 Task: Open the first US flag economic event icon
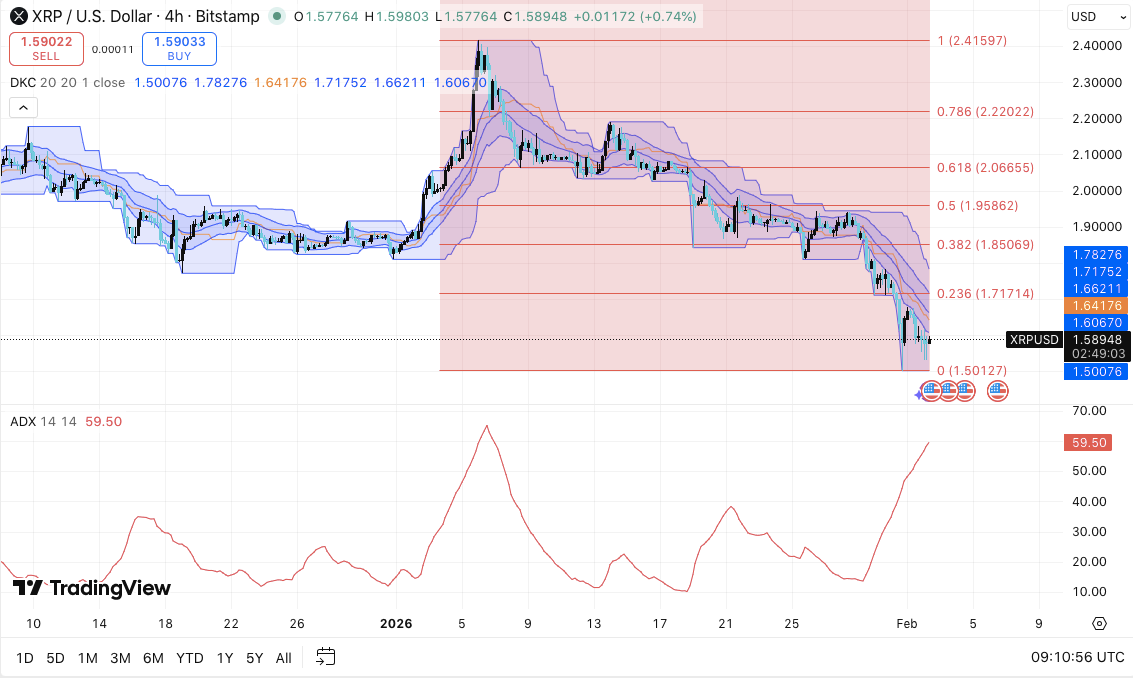[931, 390]
